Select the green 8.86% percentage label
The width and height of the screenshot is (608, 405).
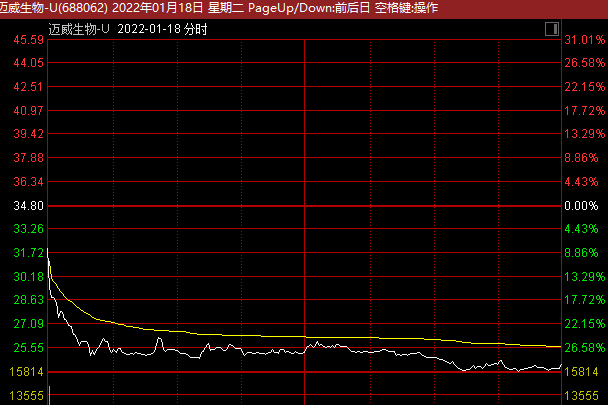[581, 253]
